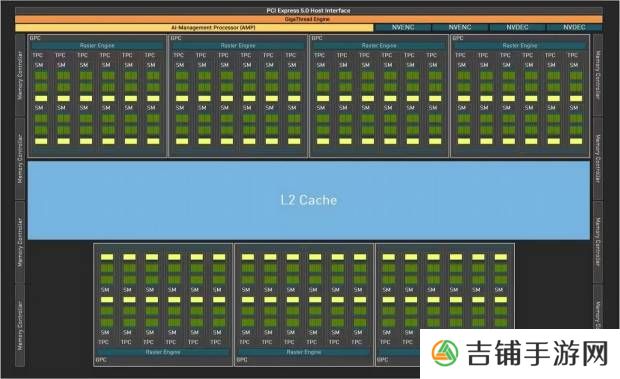This screenshot has height=379, width=620.
Task: Click the orange GigaThread Engine bar
Action: (x=309, y=19)
